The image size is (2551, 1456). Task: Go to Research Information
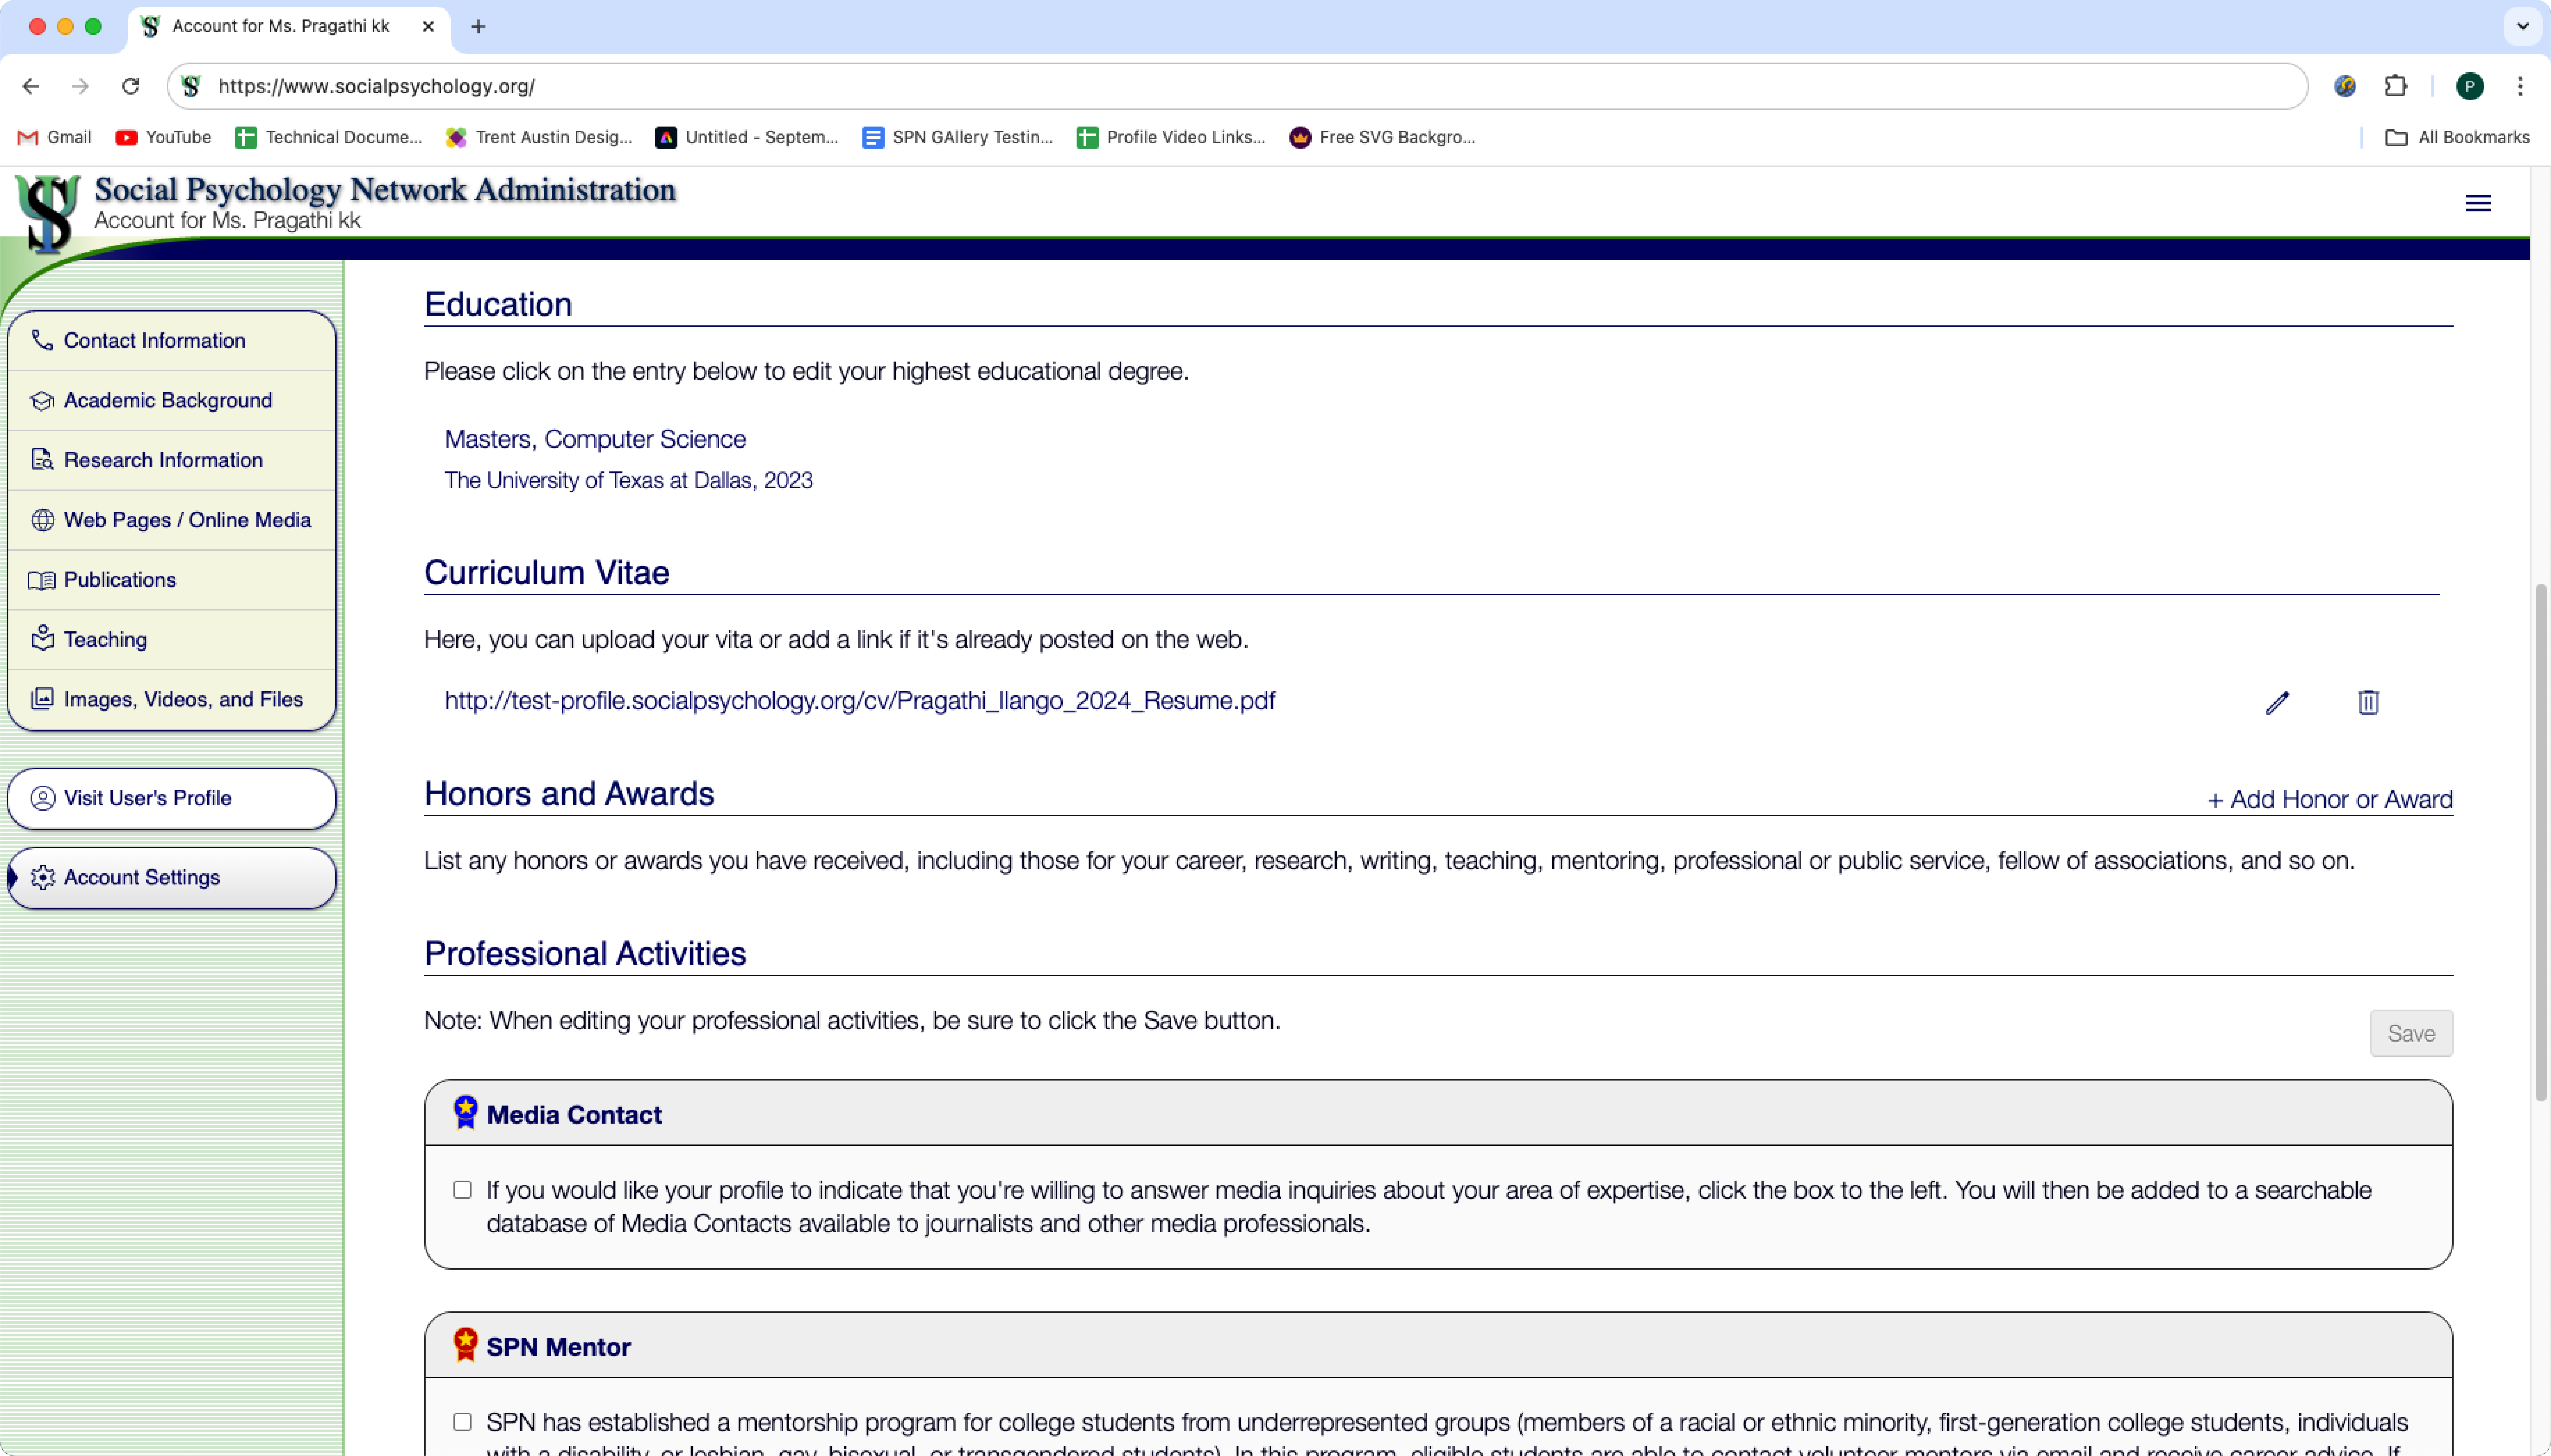(x=172, y=460)
